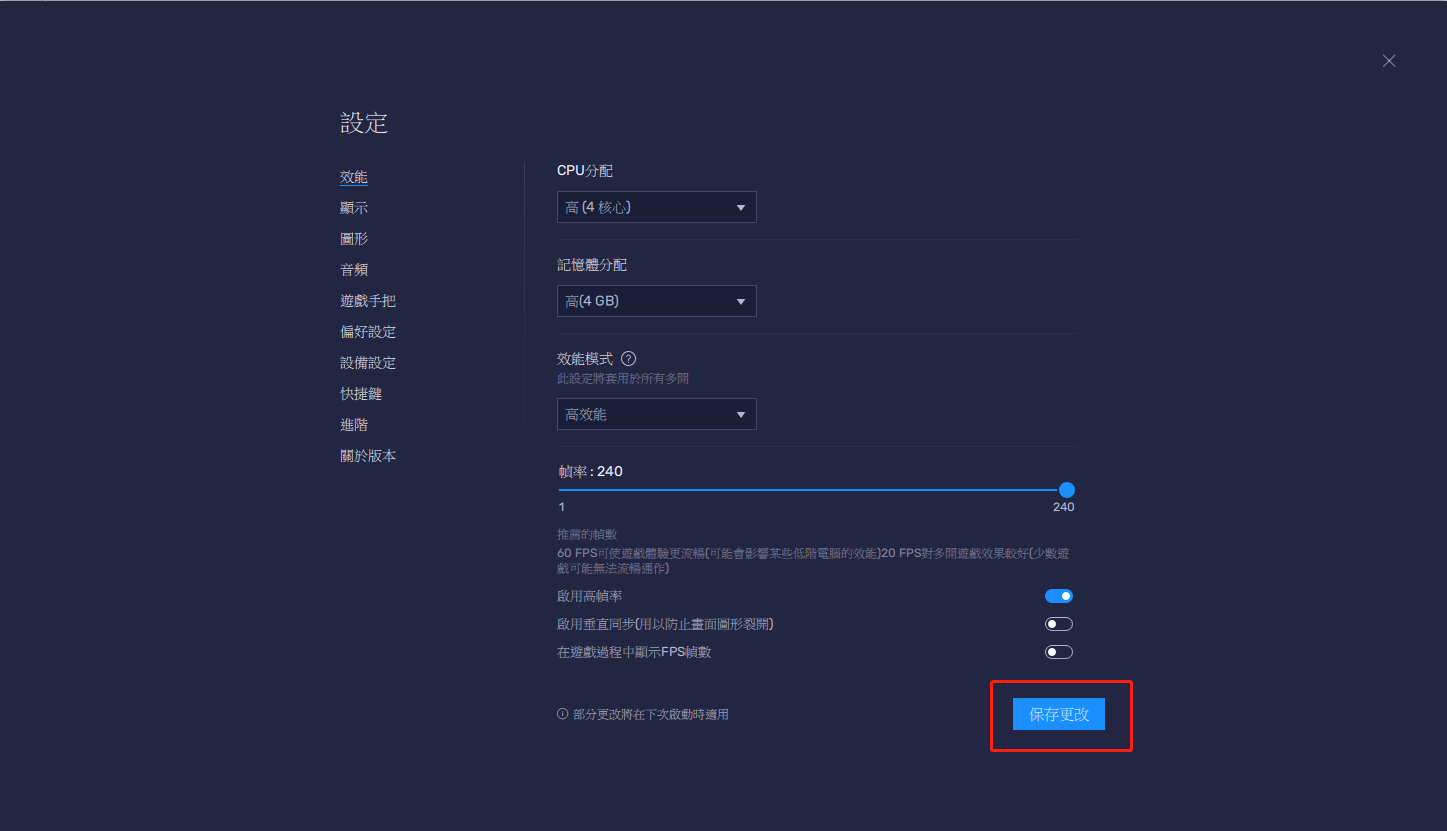This screenshot has height=831, width=1447.
Task: Click the help icon beside 效能模式
Action: (628, 358)
